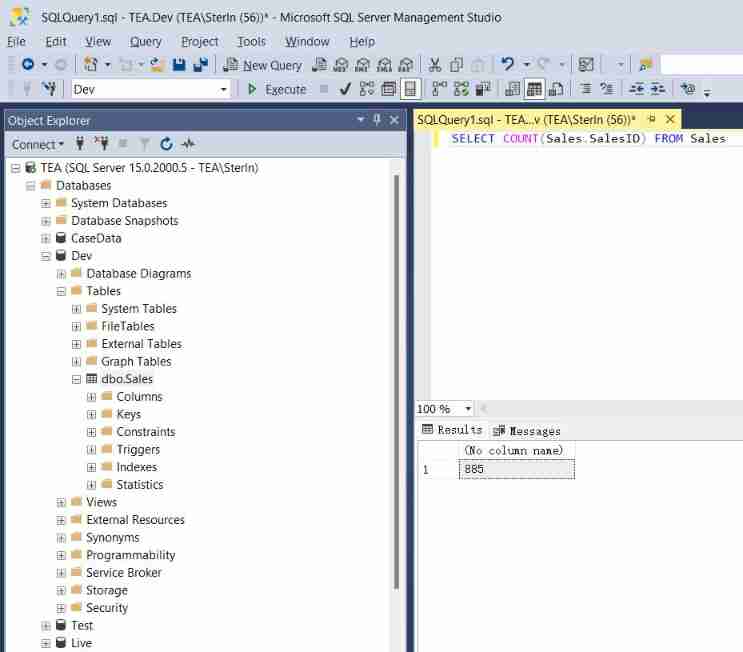Pin the Object Explorer panel
The width and height of the screenshot is (743, 652).
point(377,120)
